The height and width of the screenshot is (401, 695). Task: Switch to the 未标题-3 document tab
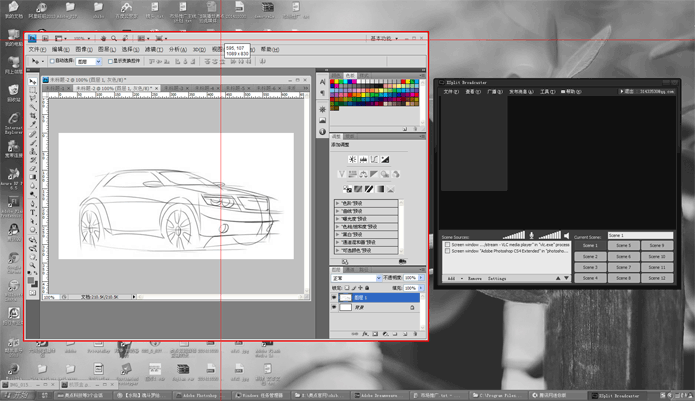(x=175, y=88)
